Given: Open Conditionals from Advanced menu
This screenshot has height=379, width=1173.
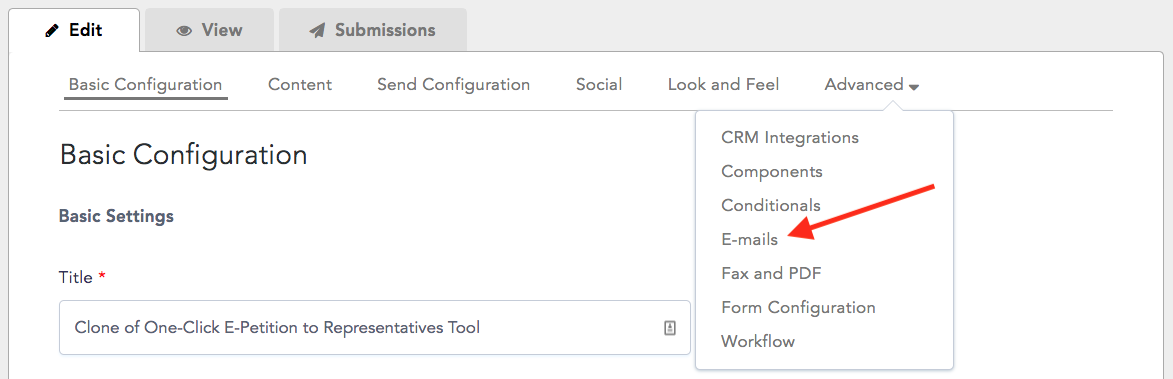Looking at the screenshot, I should coord(771,206).
